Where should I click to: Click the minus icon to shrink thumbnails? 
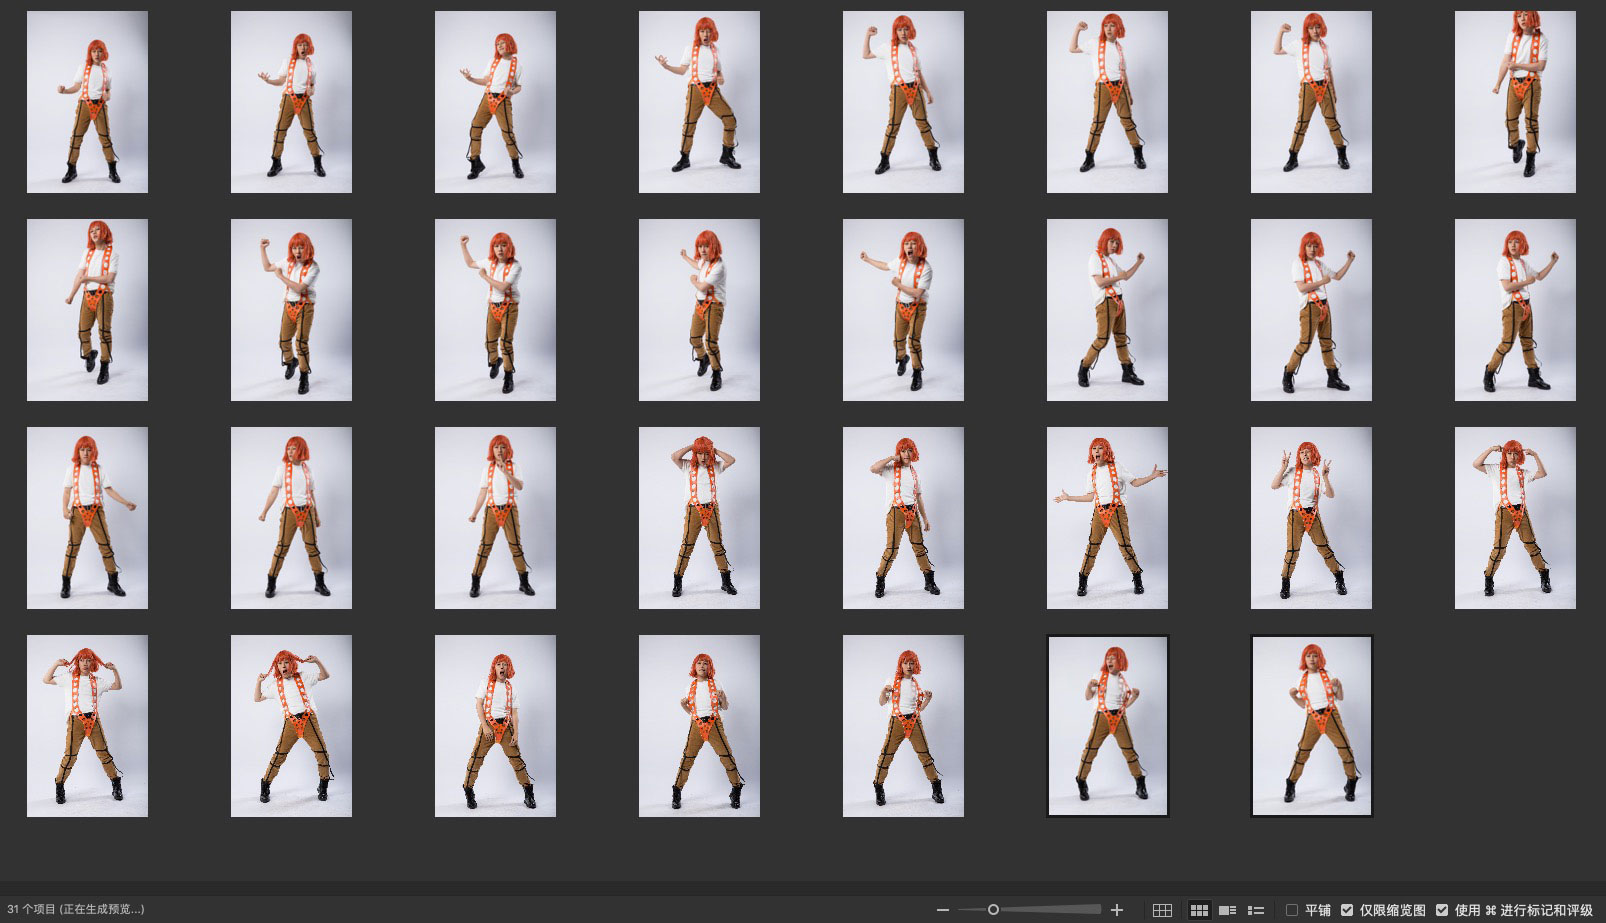pyautogui.click(x=943, y=910)
